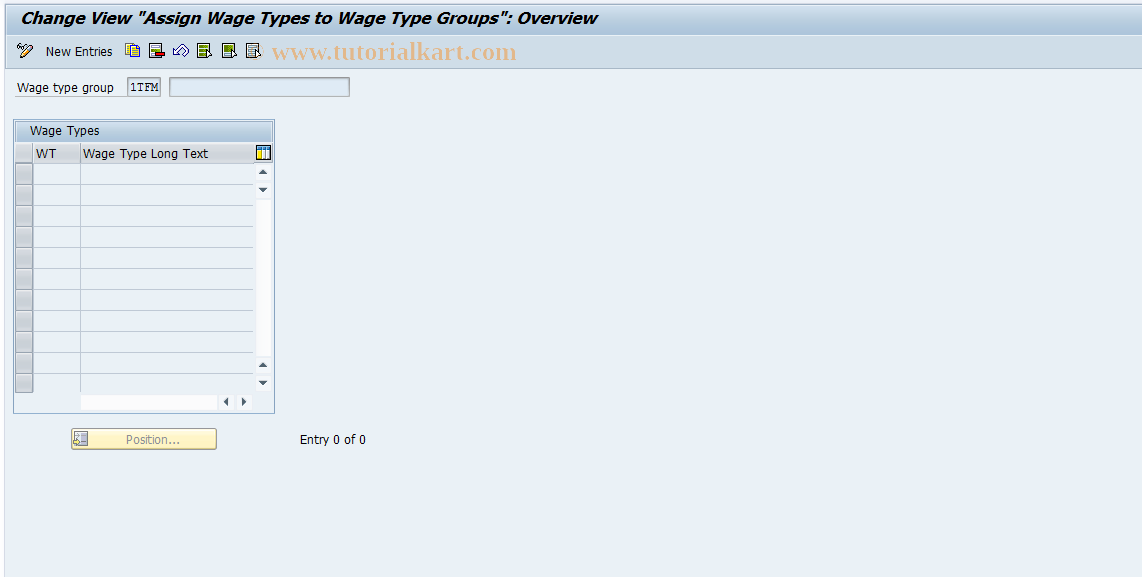Click the bottommost vertical scroll down arrow
Viewport: 1142px width, 577px height.
click(x=263, y=383)
